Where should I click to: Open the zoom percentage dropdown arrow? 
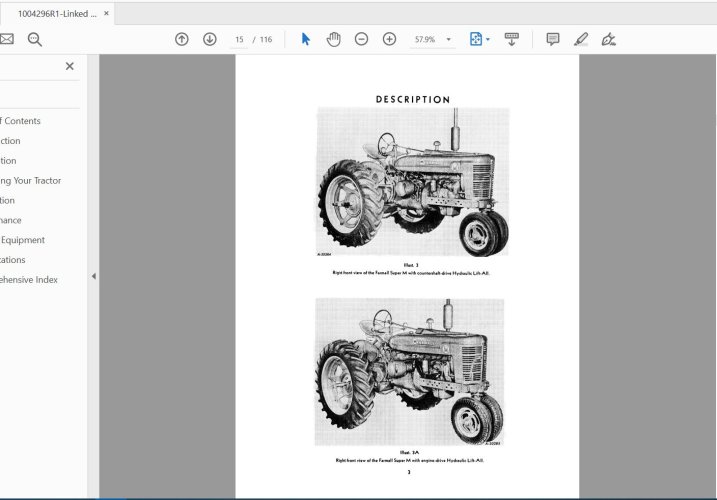click(449, 40)
